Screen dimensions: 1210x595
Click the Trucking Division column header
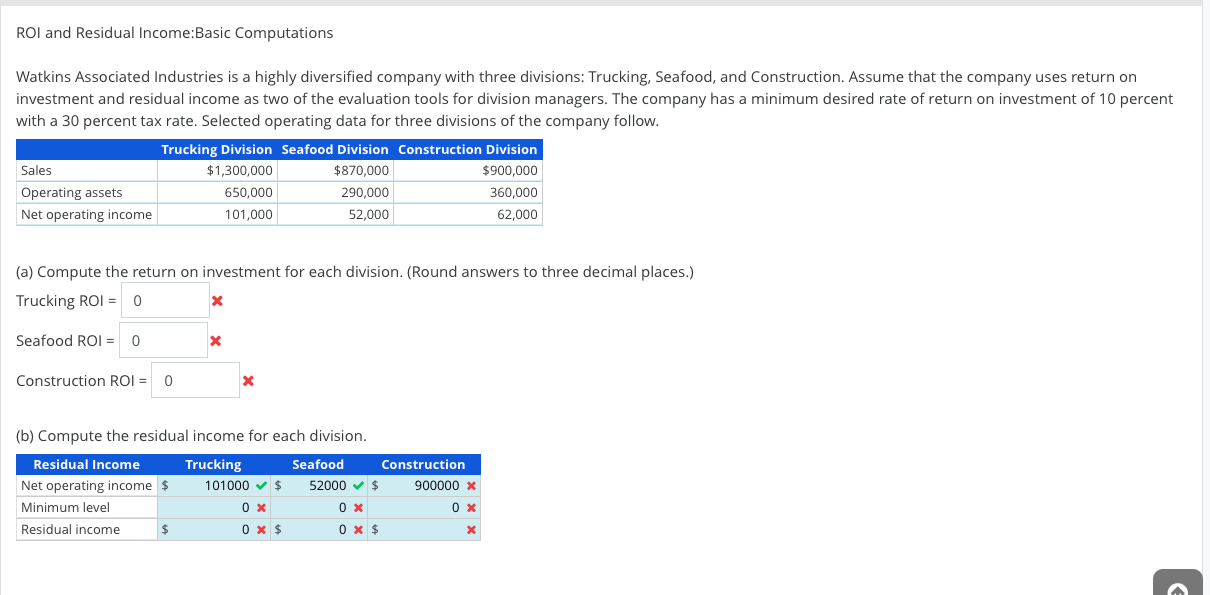[x=217, y=150]
